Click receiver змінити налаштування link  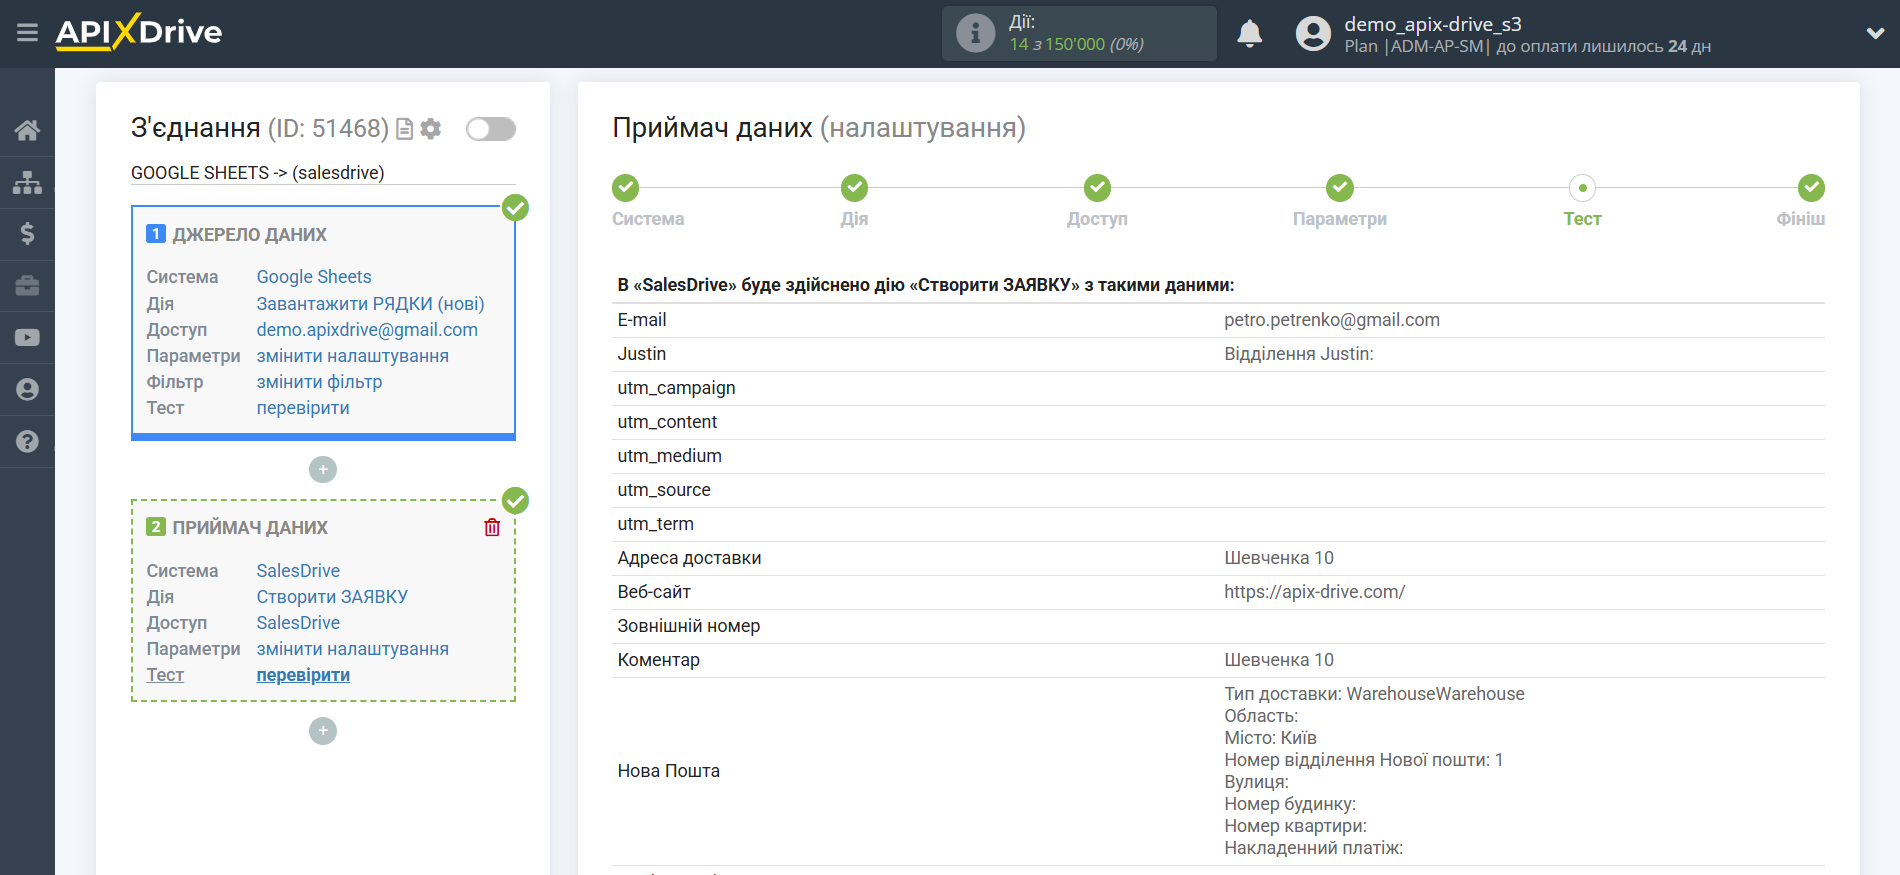[352, 648]
